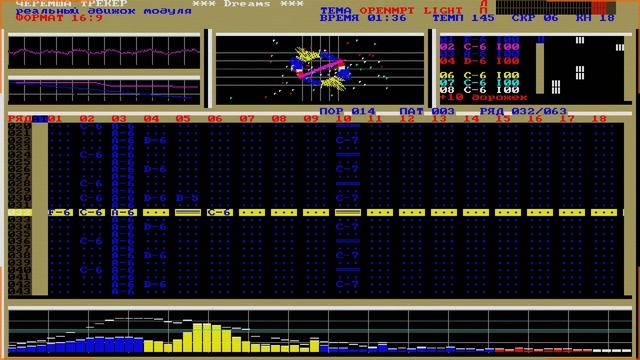Click the pitch envelope graph below the oscilloscope
The image size is (640, 360).
pos(104,91)
